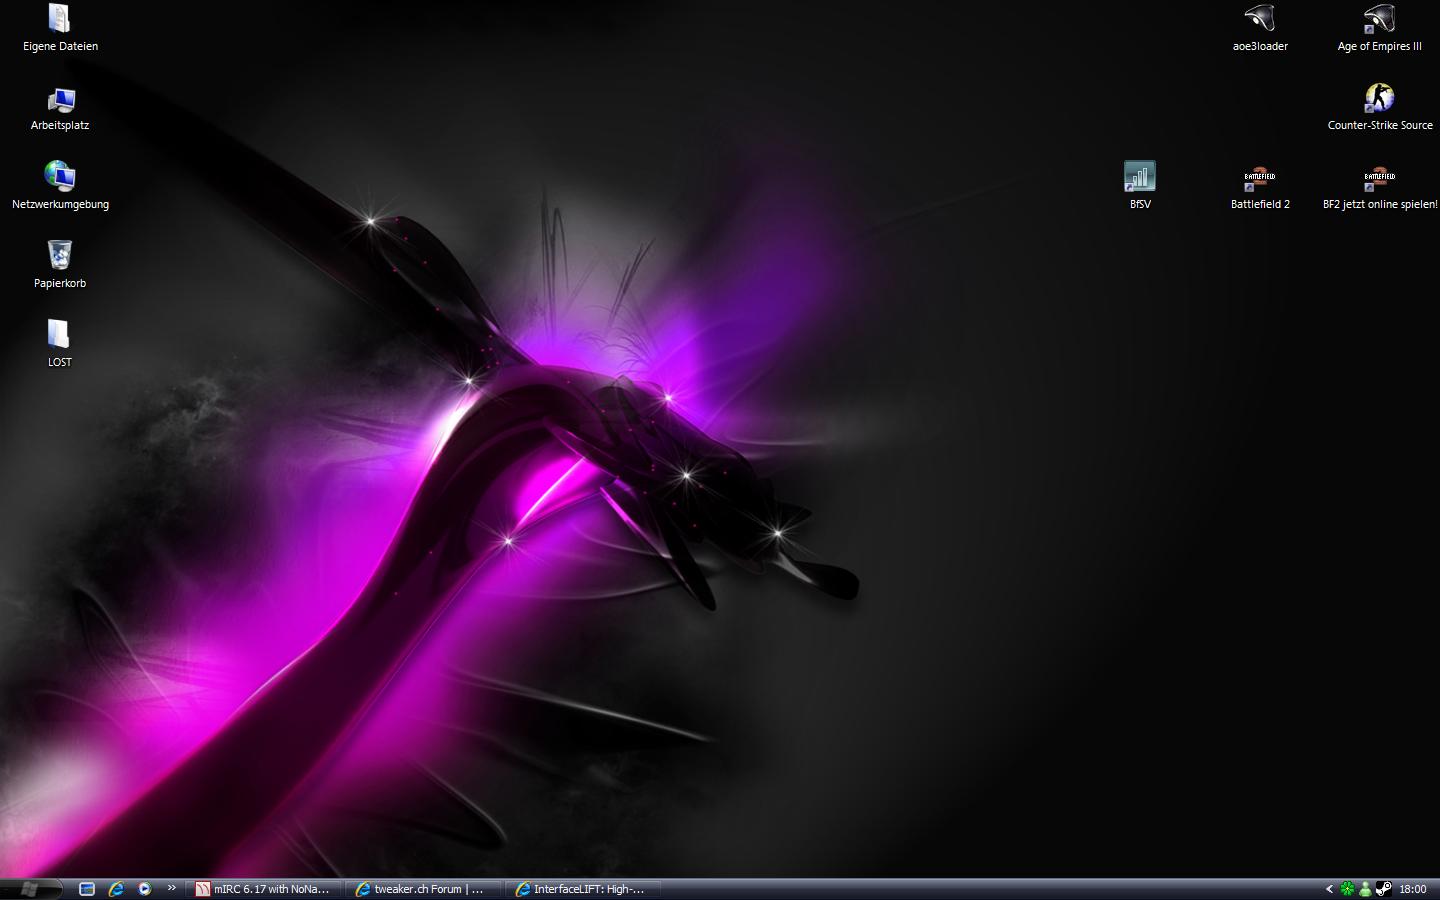
Task: Click the BF2 jetzt online spielen shortcut
Action: pos(1380,180)
